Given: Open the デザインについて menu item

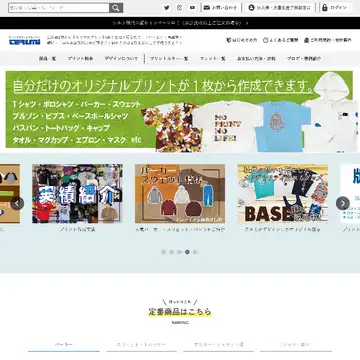Looking at the screenshot, I should click(121, 58).
